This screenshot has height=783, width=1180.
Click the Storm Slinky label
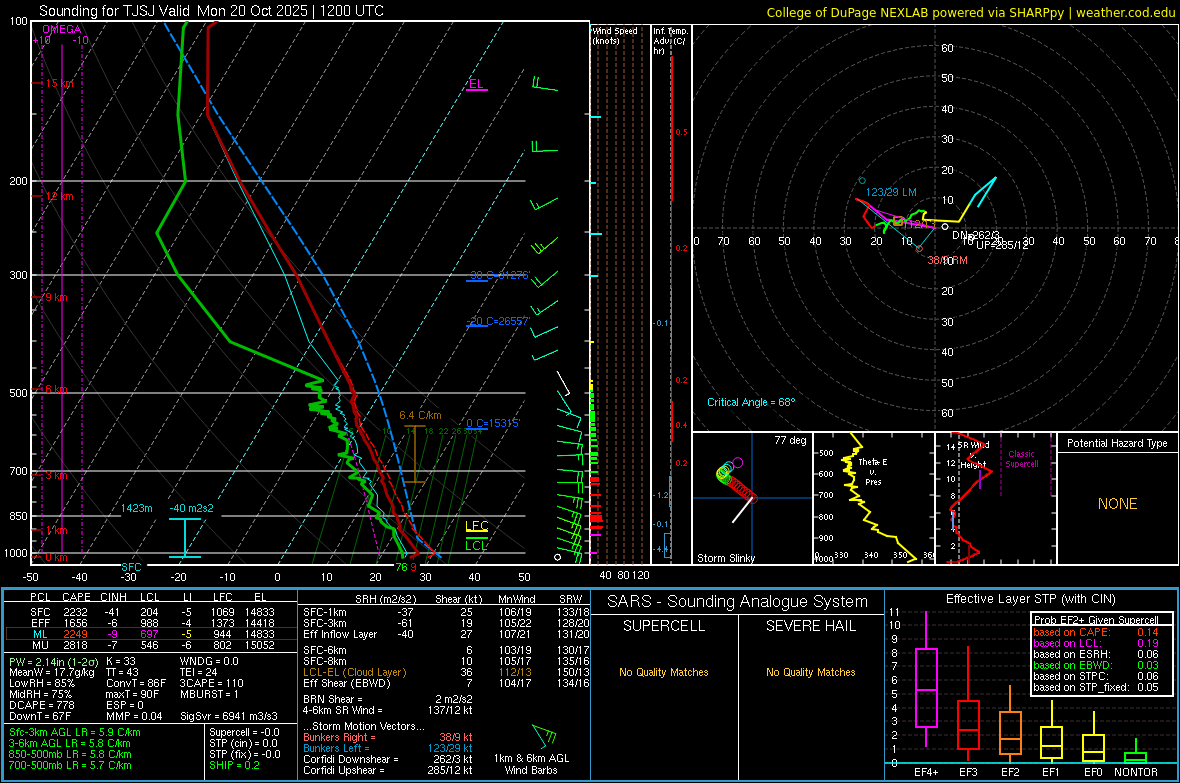pos(726,558)
